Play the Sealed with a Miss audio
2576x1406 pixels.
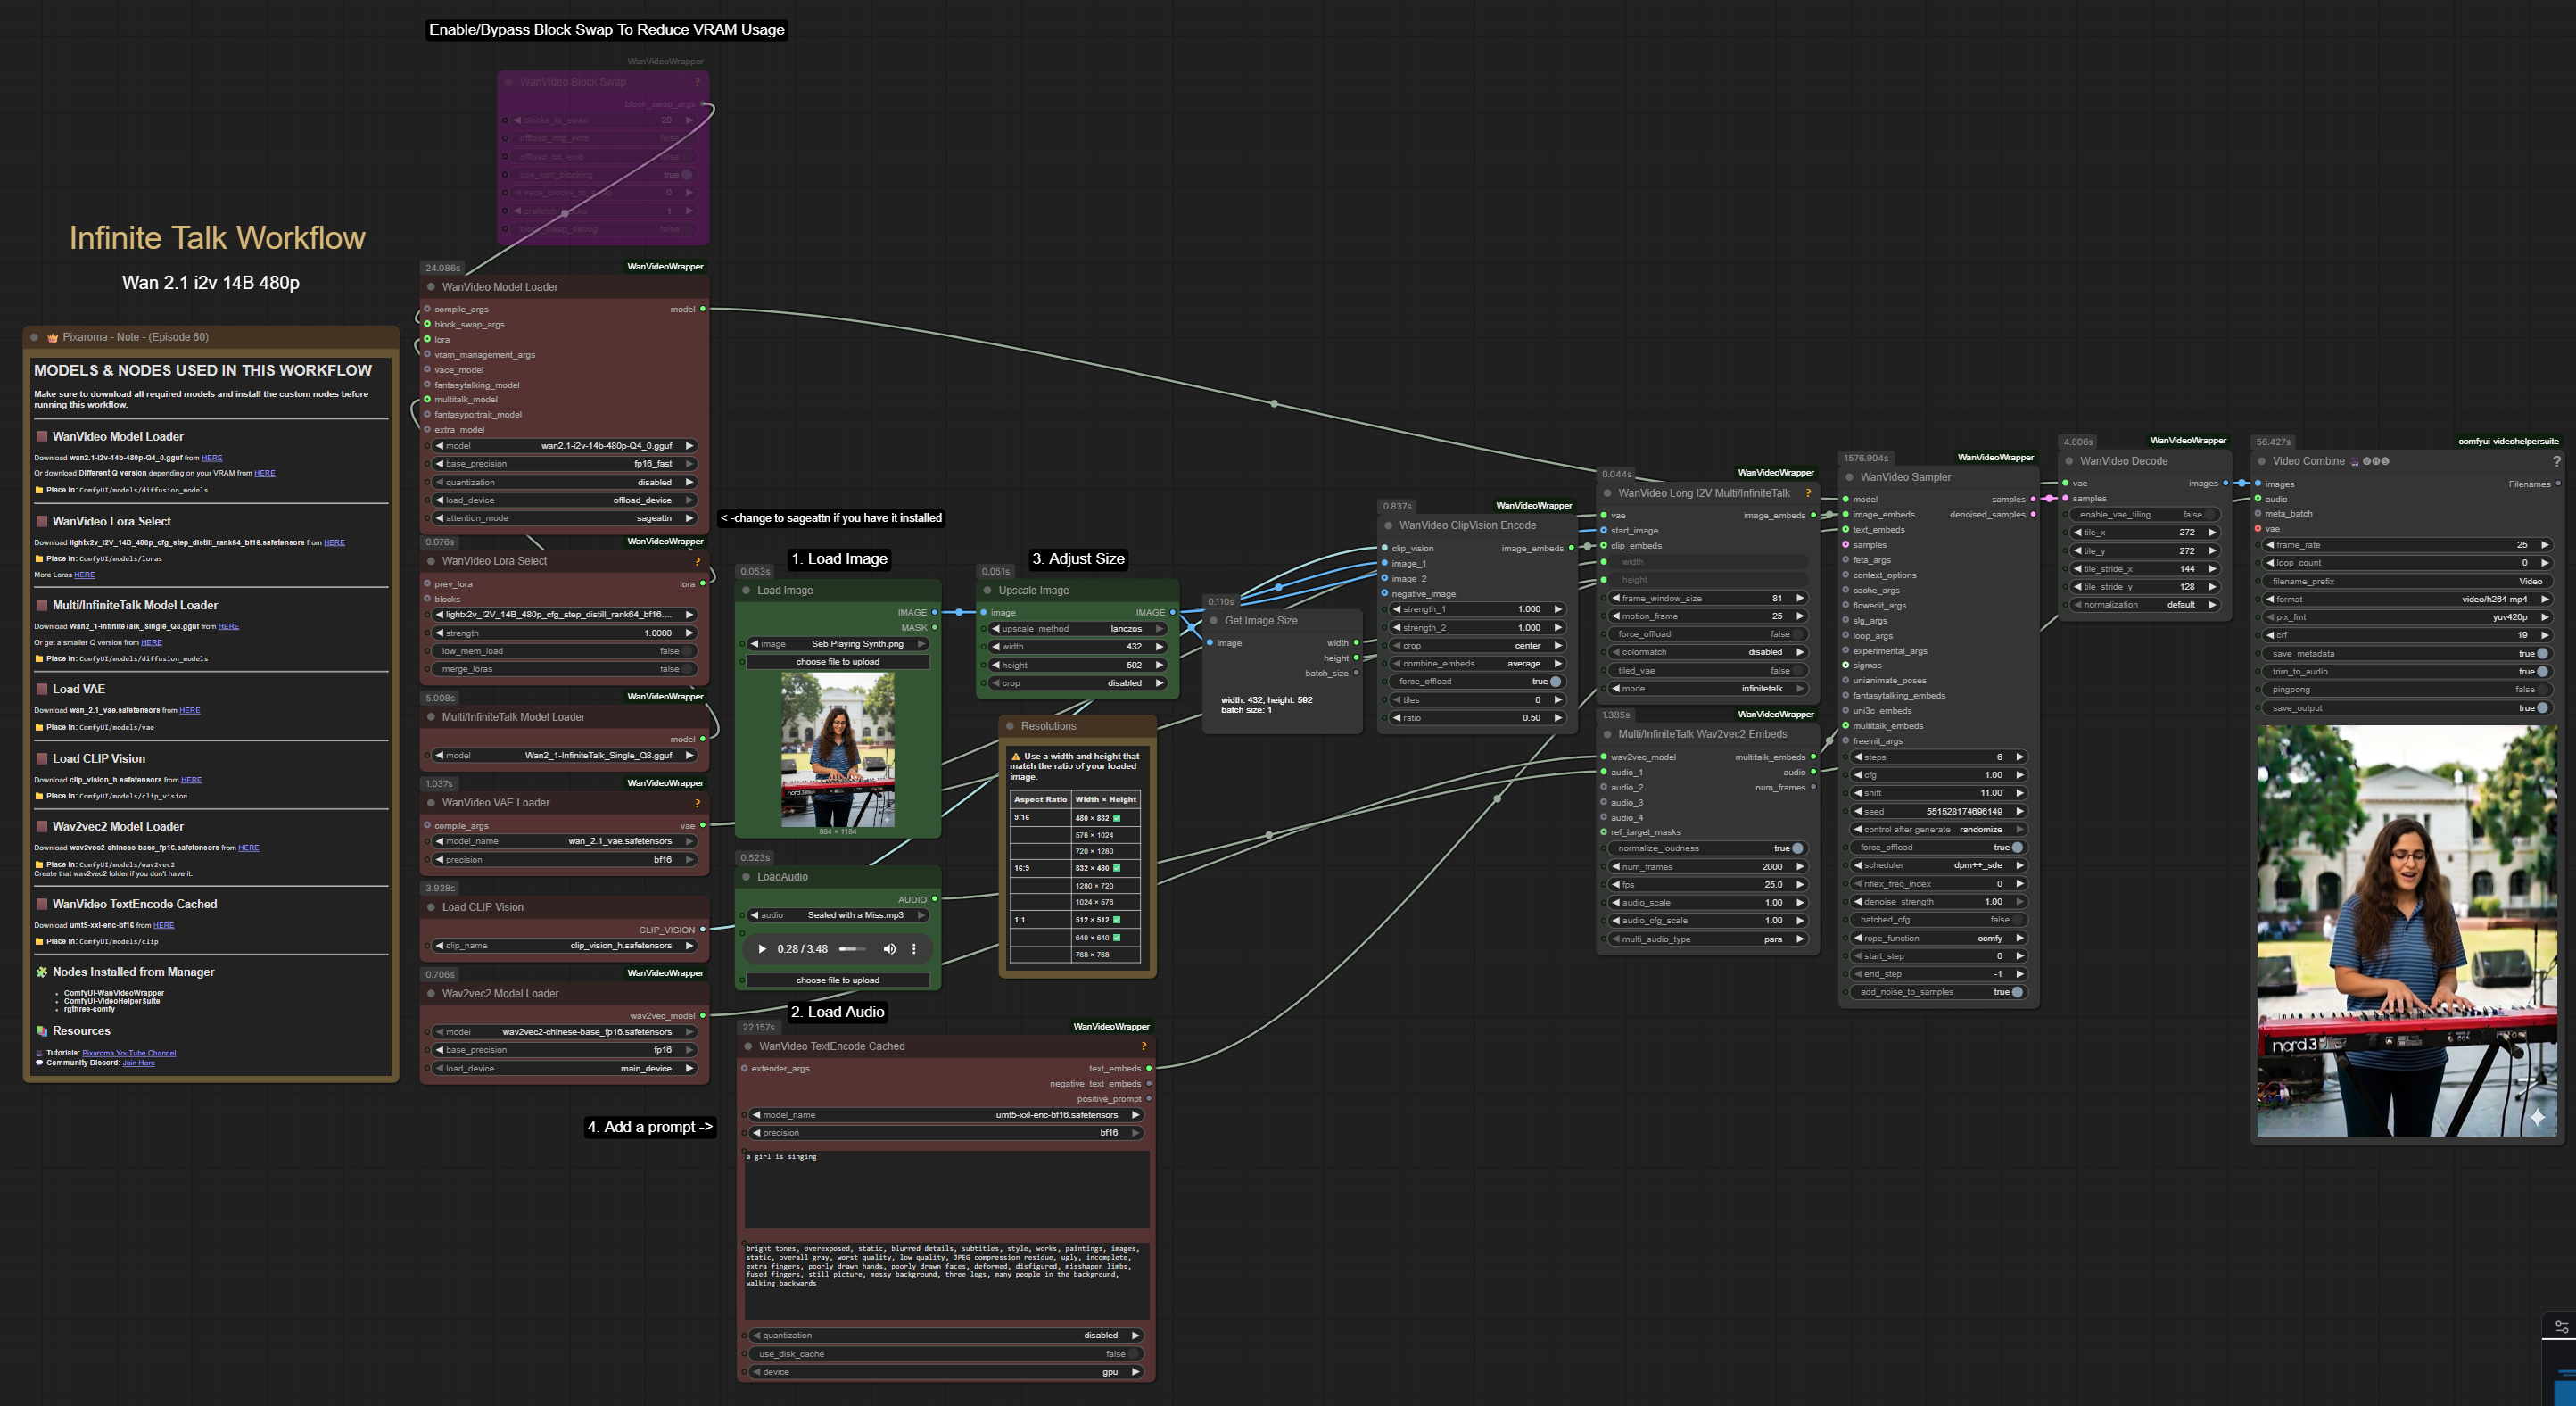(x=762, y=949)
